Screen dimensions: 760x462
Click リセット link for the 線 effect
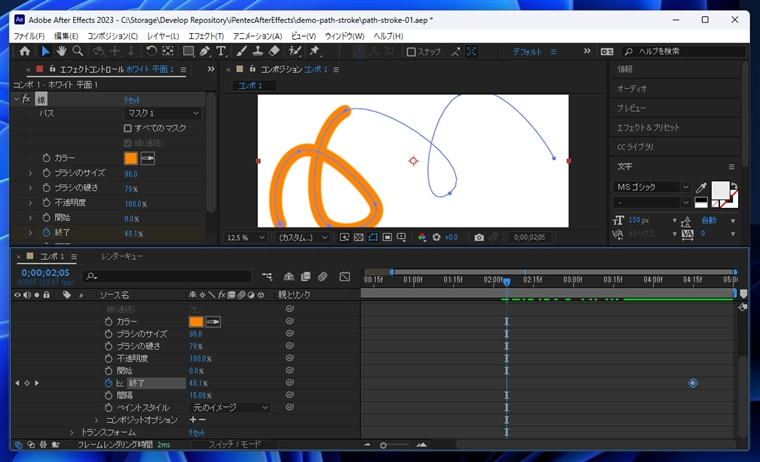point(132,100)
